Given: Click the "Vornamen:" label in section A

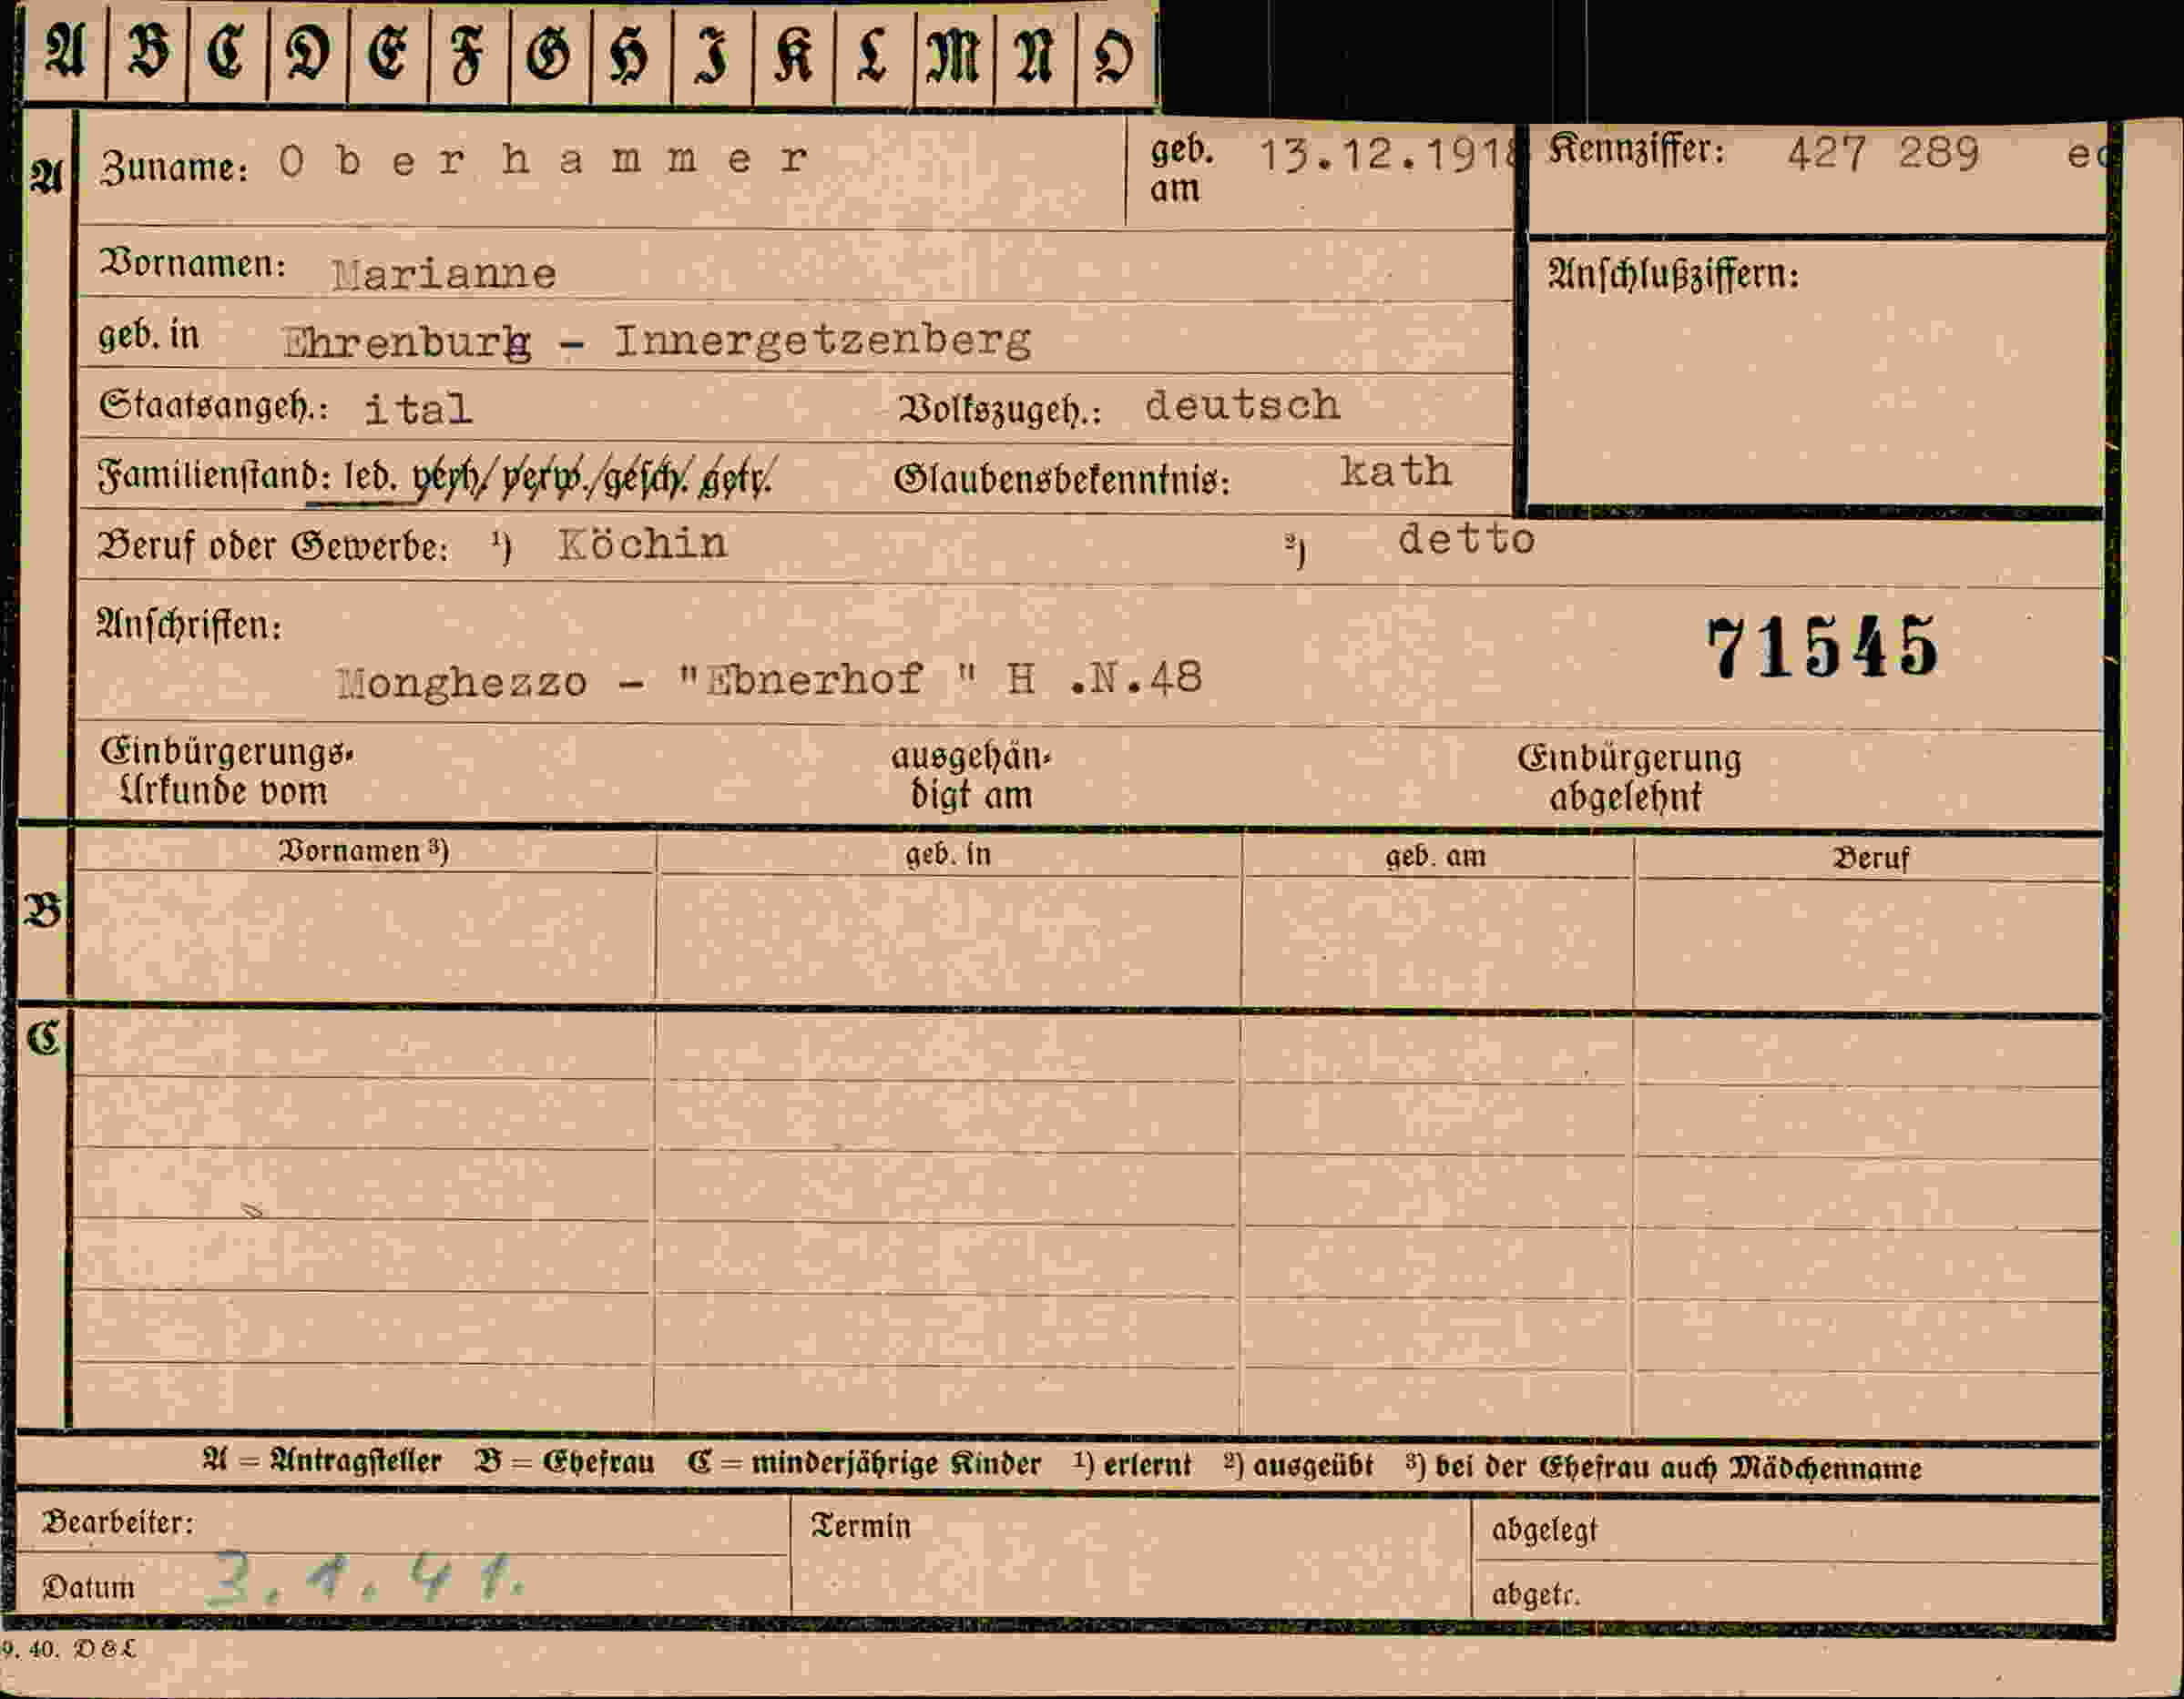Looking at the screenshot, I should 192,264.
